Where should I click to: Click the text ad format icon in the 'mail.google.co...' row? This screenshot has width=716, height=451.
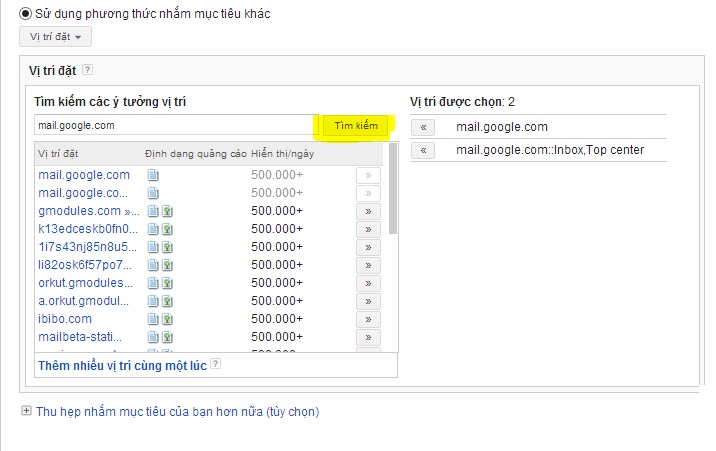(153, 193)
